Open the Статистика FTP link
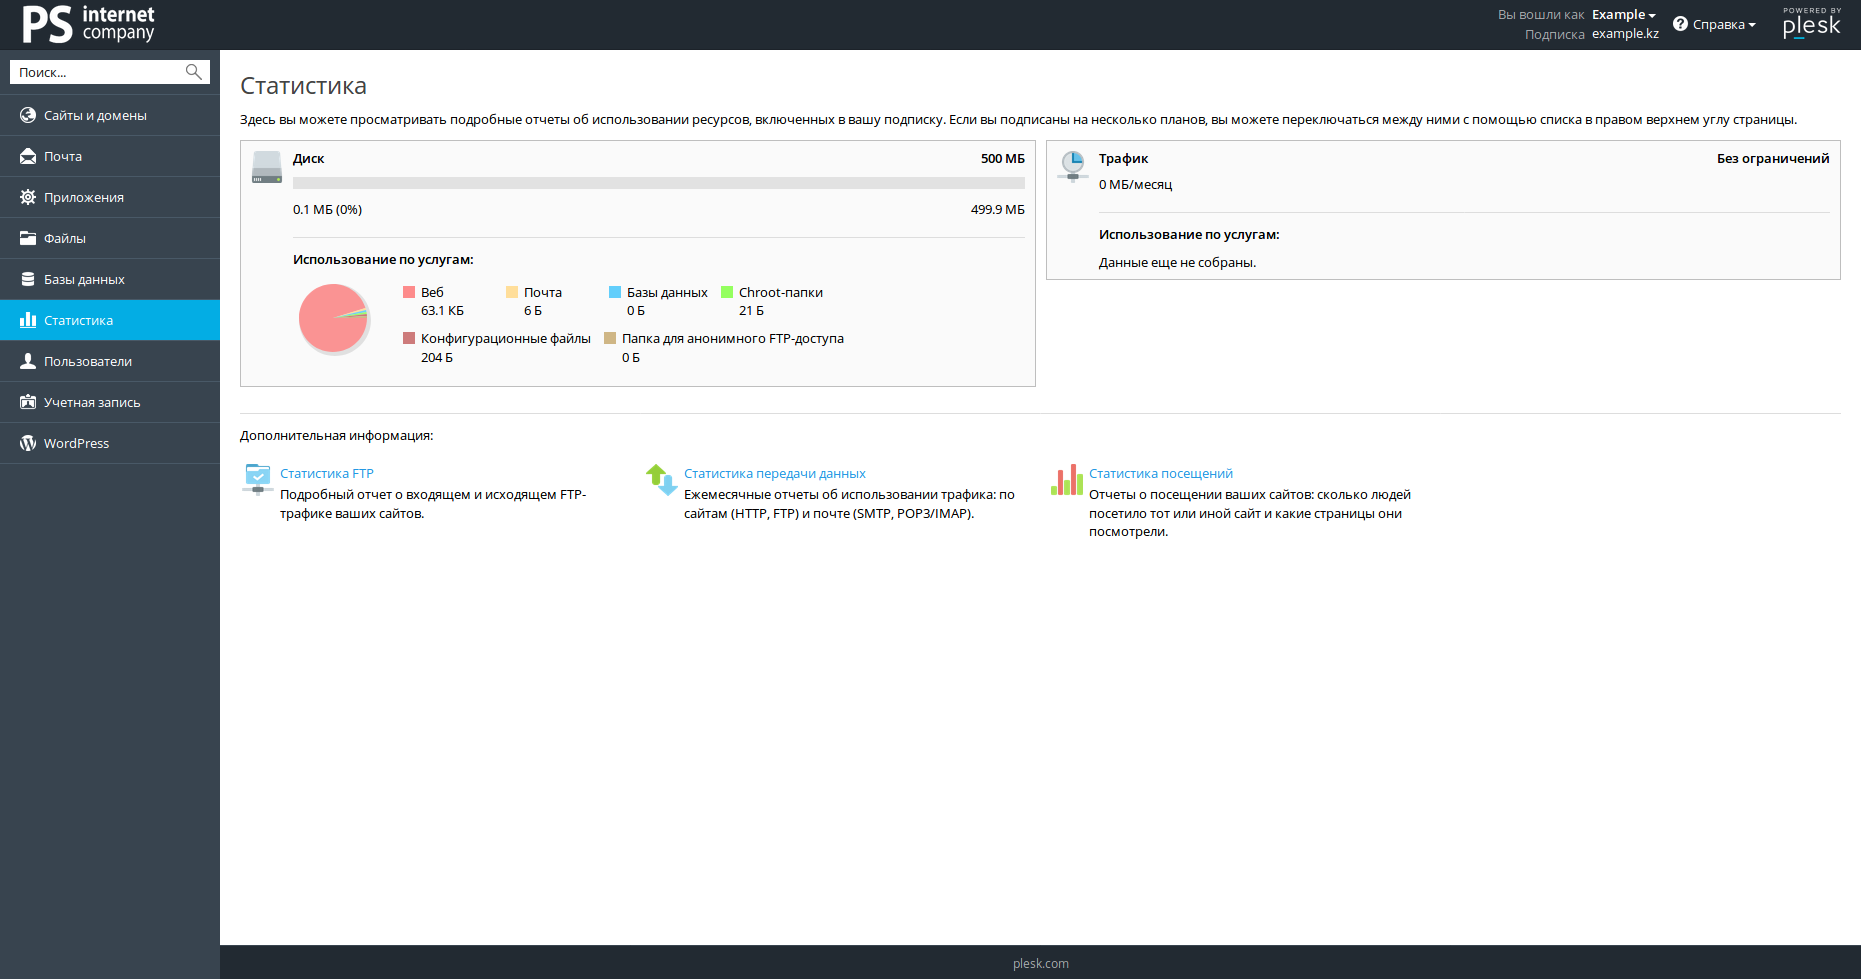 [x=327, y=474]
